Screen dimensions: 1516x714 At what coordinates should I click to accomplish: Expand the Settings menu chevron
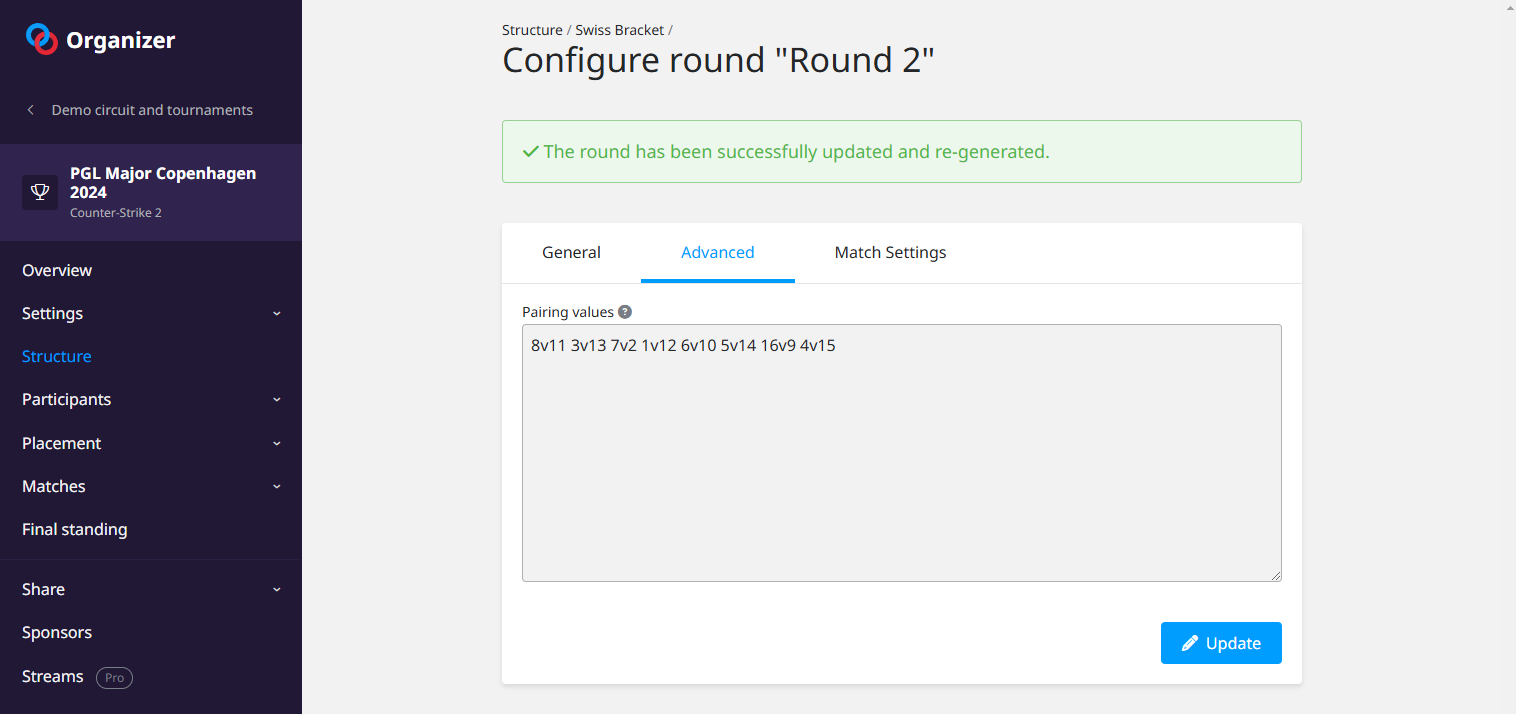tap(277, 314)
